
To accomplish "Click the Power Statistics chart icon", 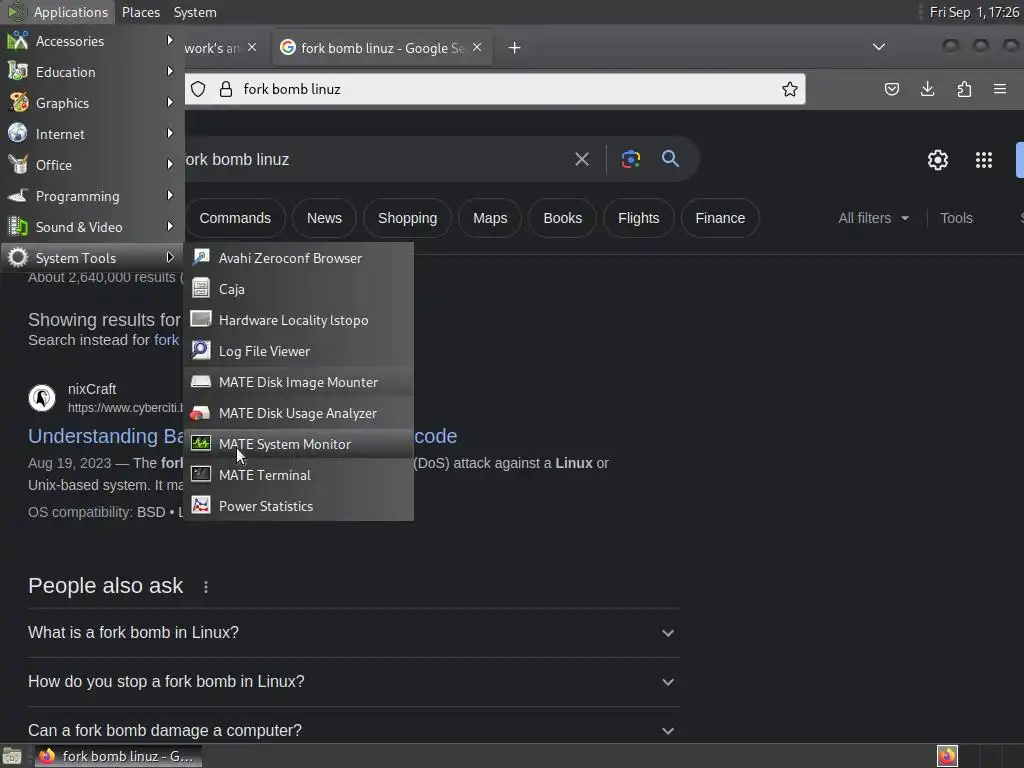I will [201, 505].
